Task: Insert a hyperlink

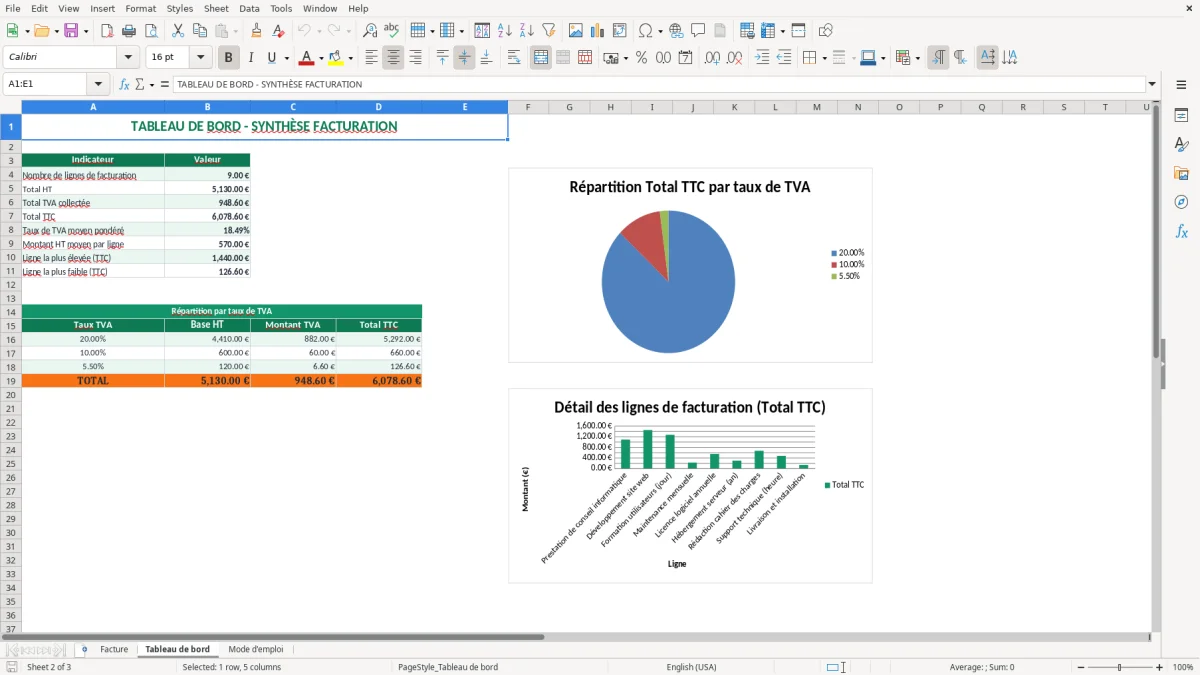Action: tap(676, 31)
